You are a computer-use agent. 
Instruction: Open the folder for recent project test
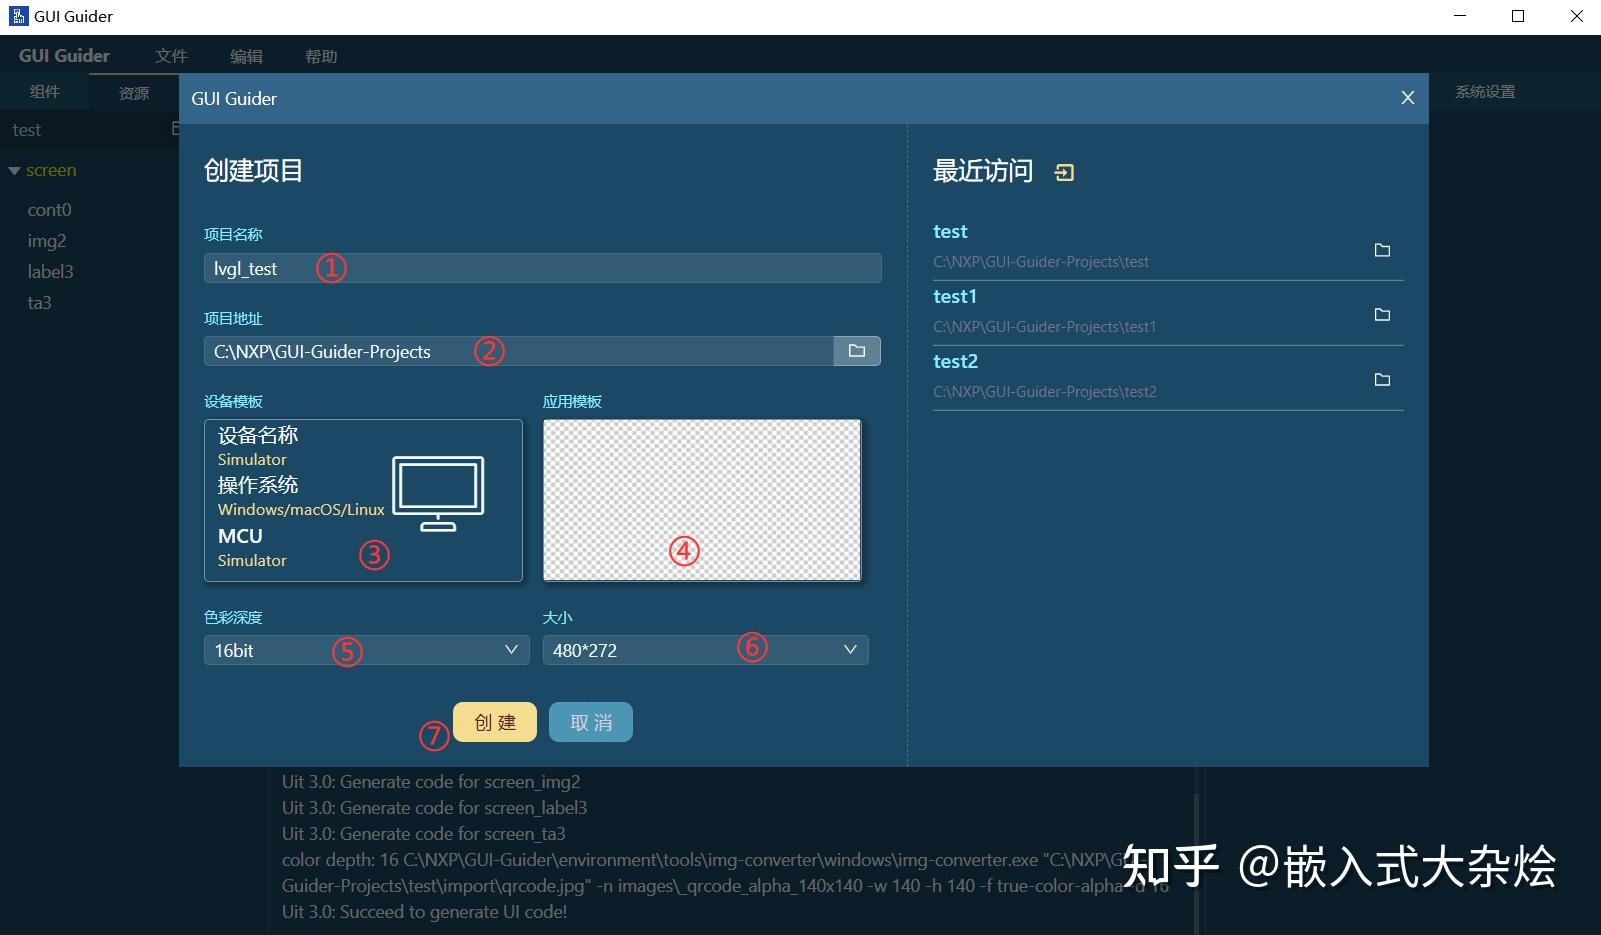(1383, 250)
